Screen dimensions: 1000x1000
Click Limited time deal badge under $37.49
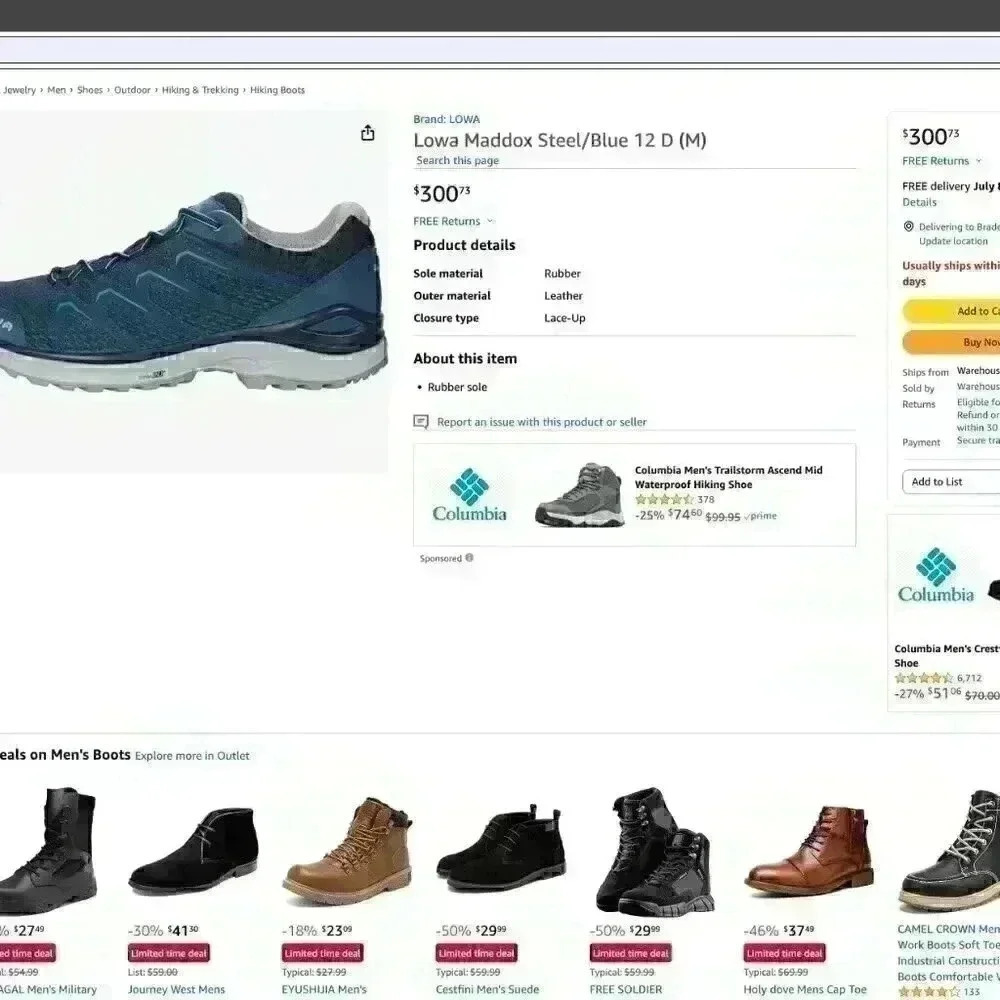(x=784, y=953)
